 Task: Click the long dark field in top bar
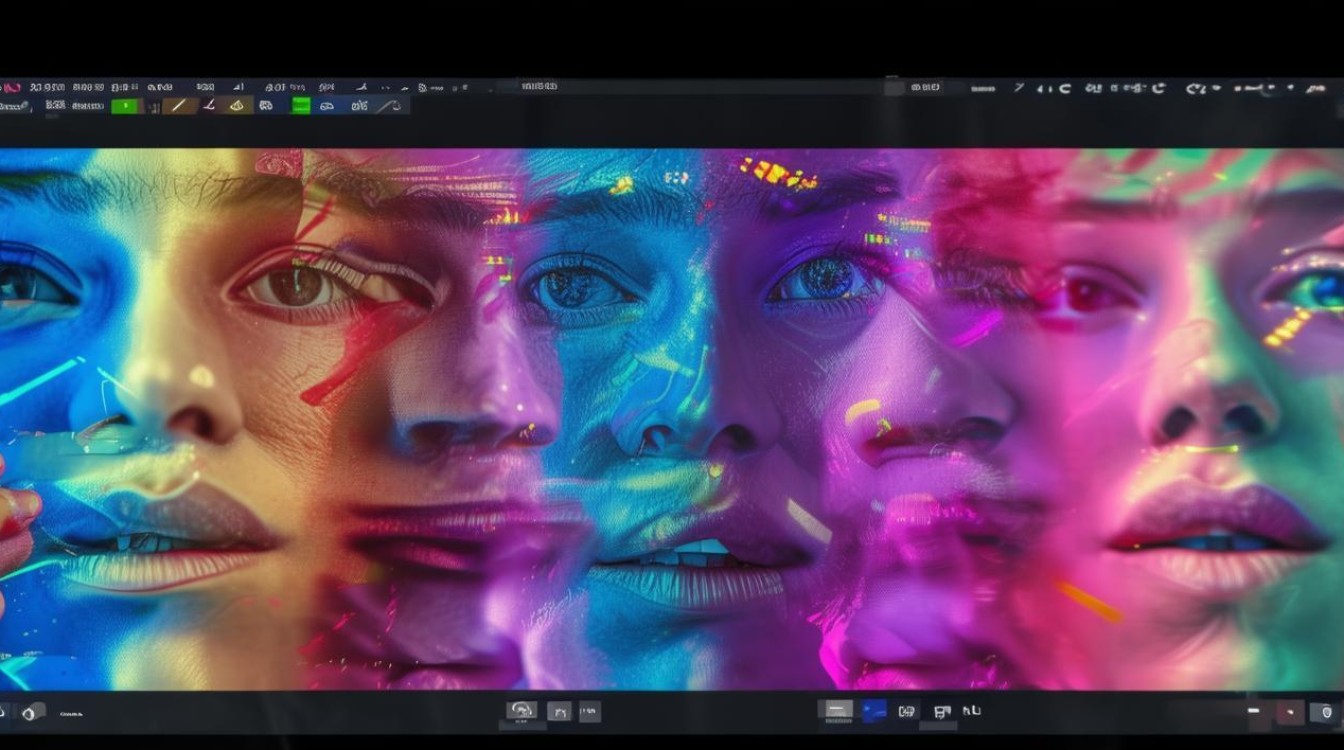click(700, 87)
